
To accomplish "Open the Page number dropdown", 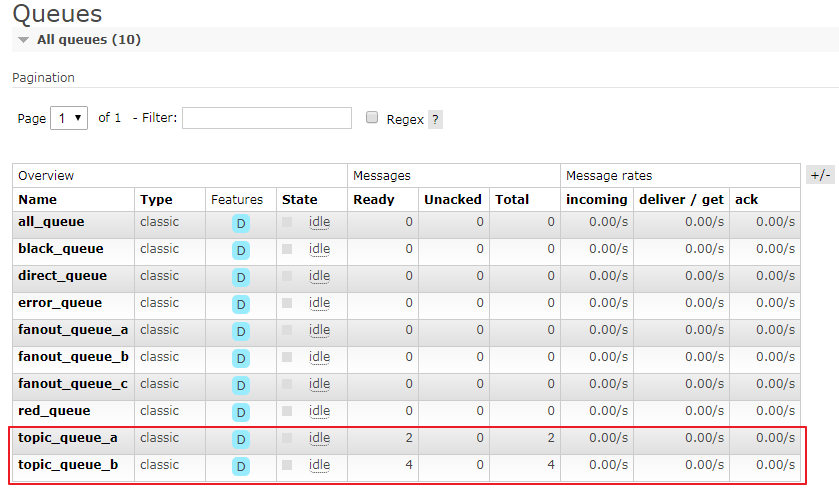I will point(69,118).
